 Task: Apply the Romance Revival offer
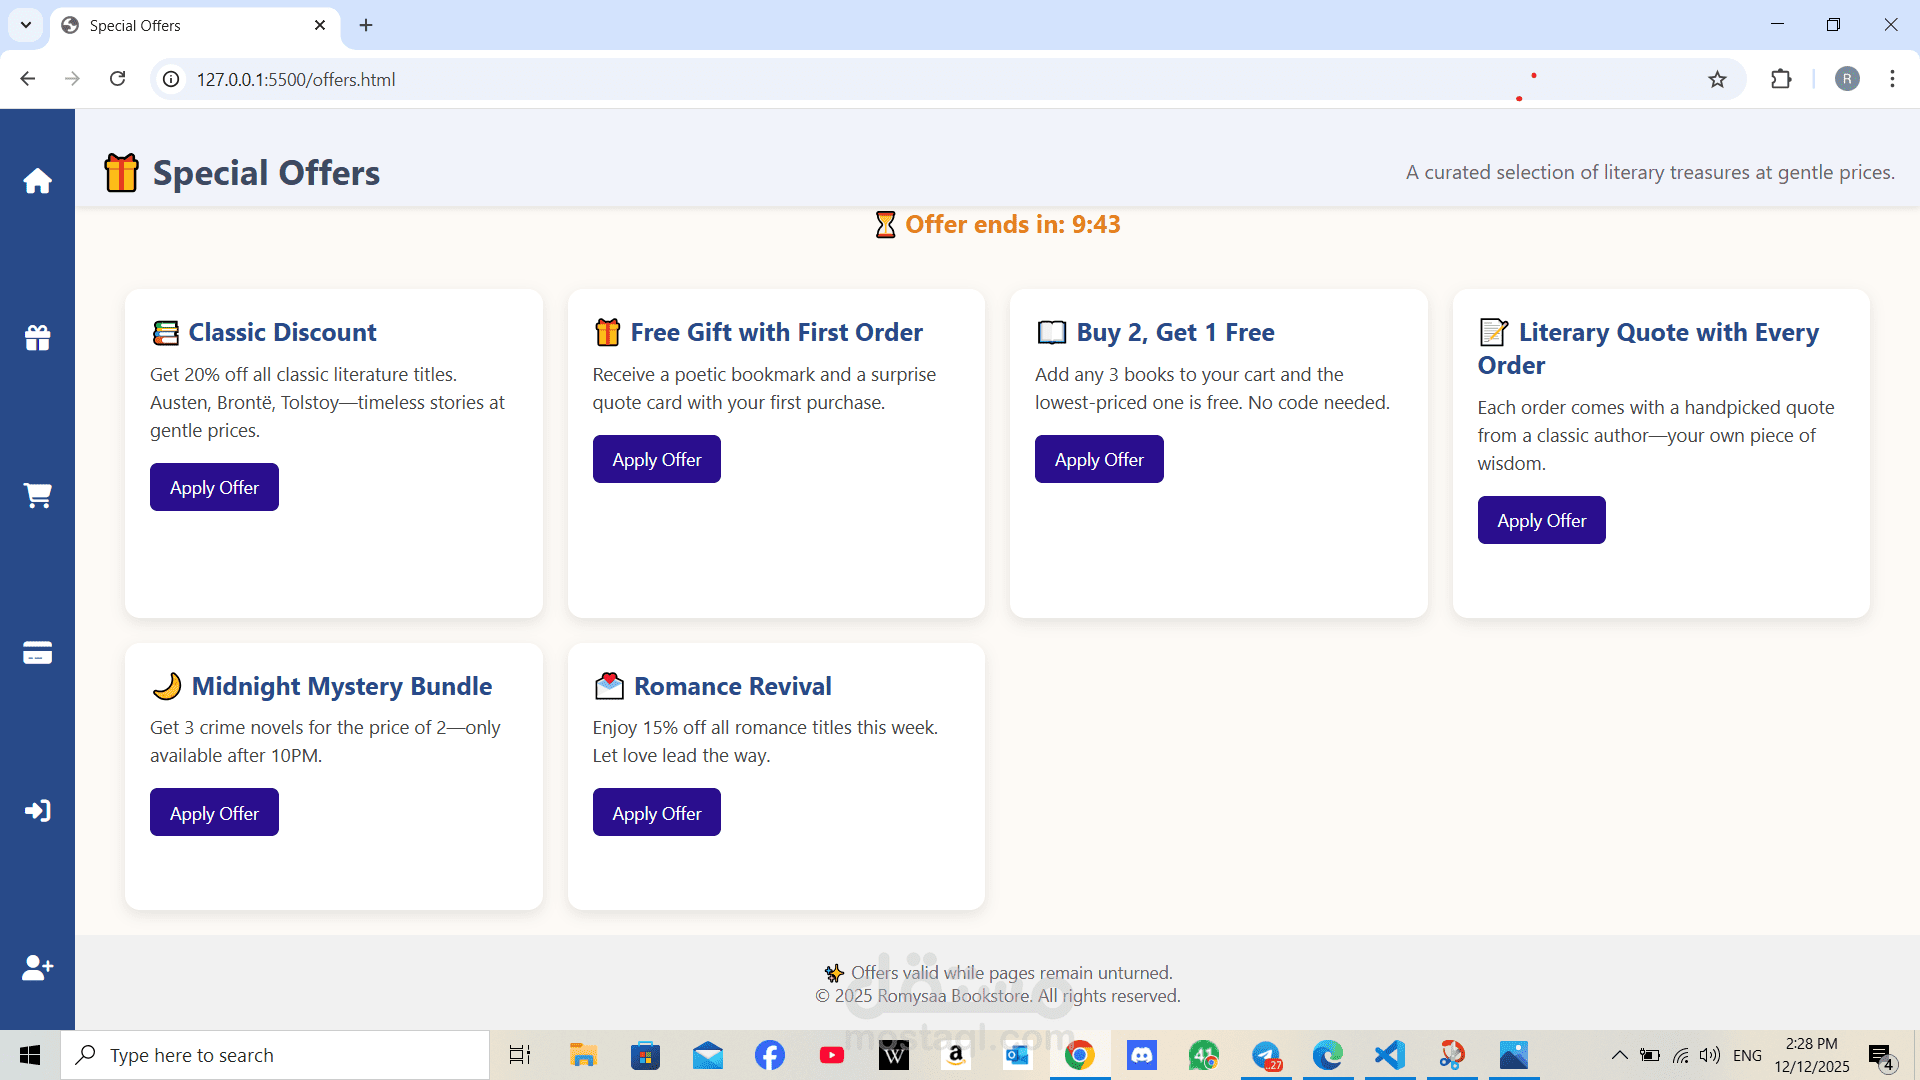coord(656,813)
